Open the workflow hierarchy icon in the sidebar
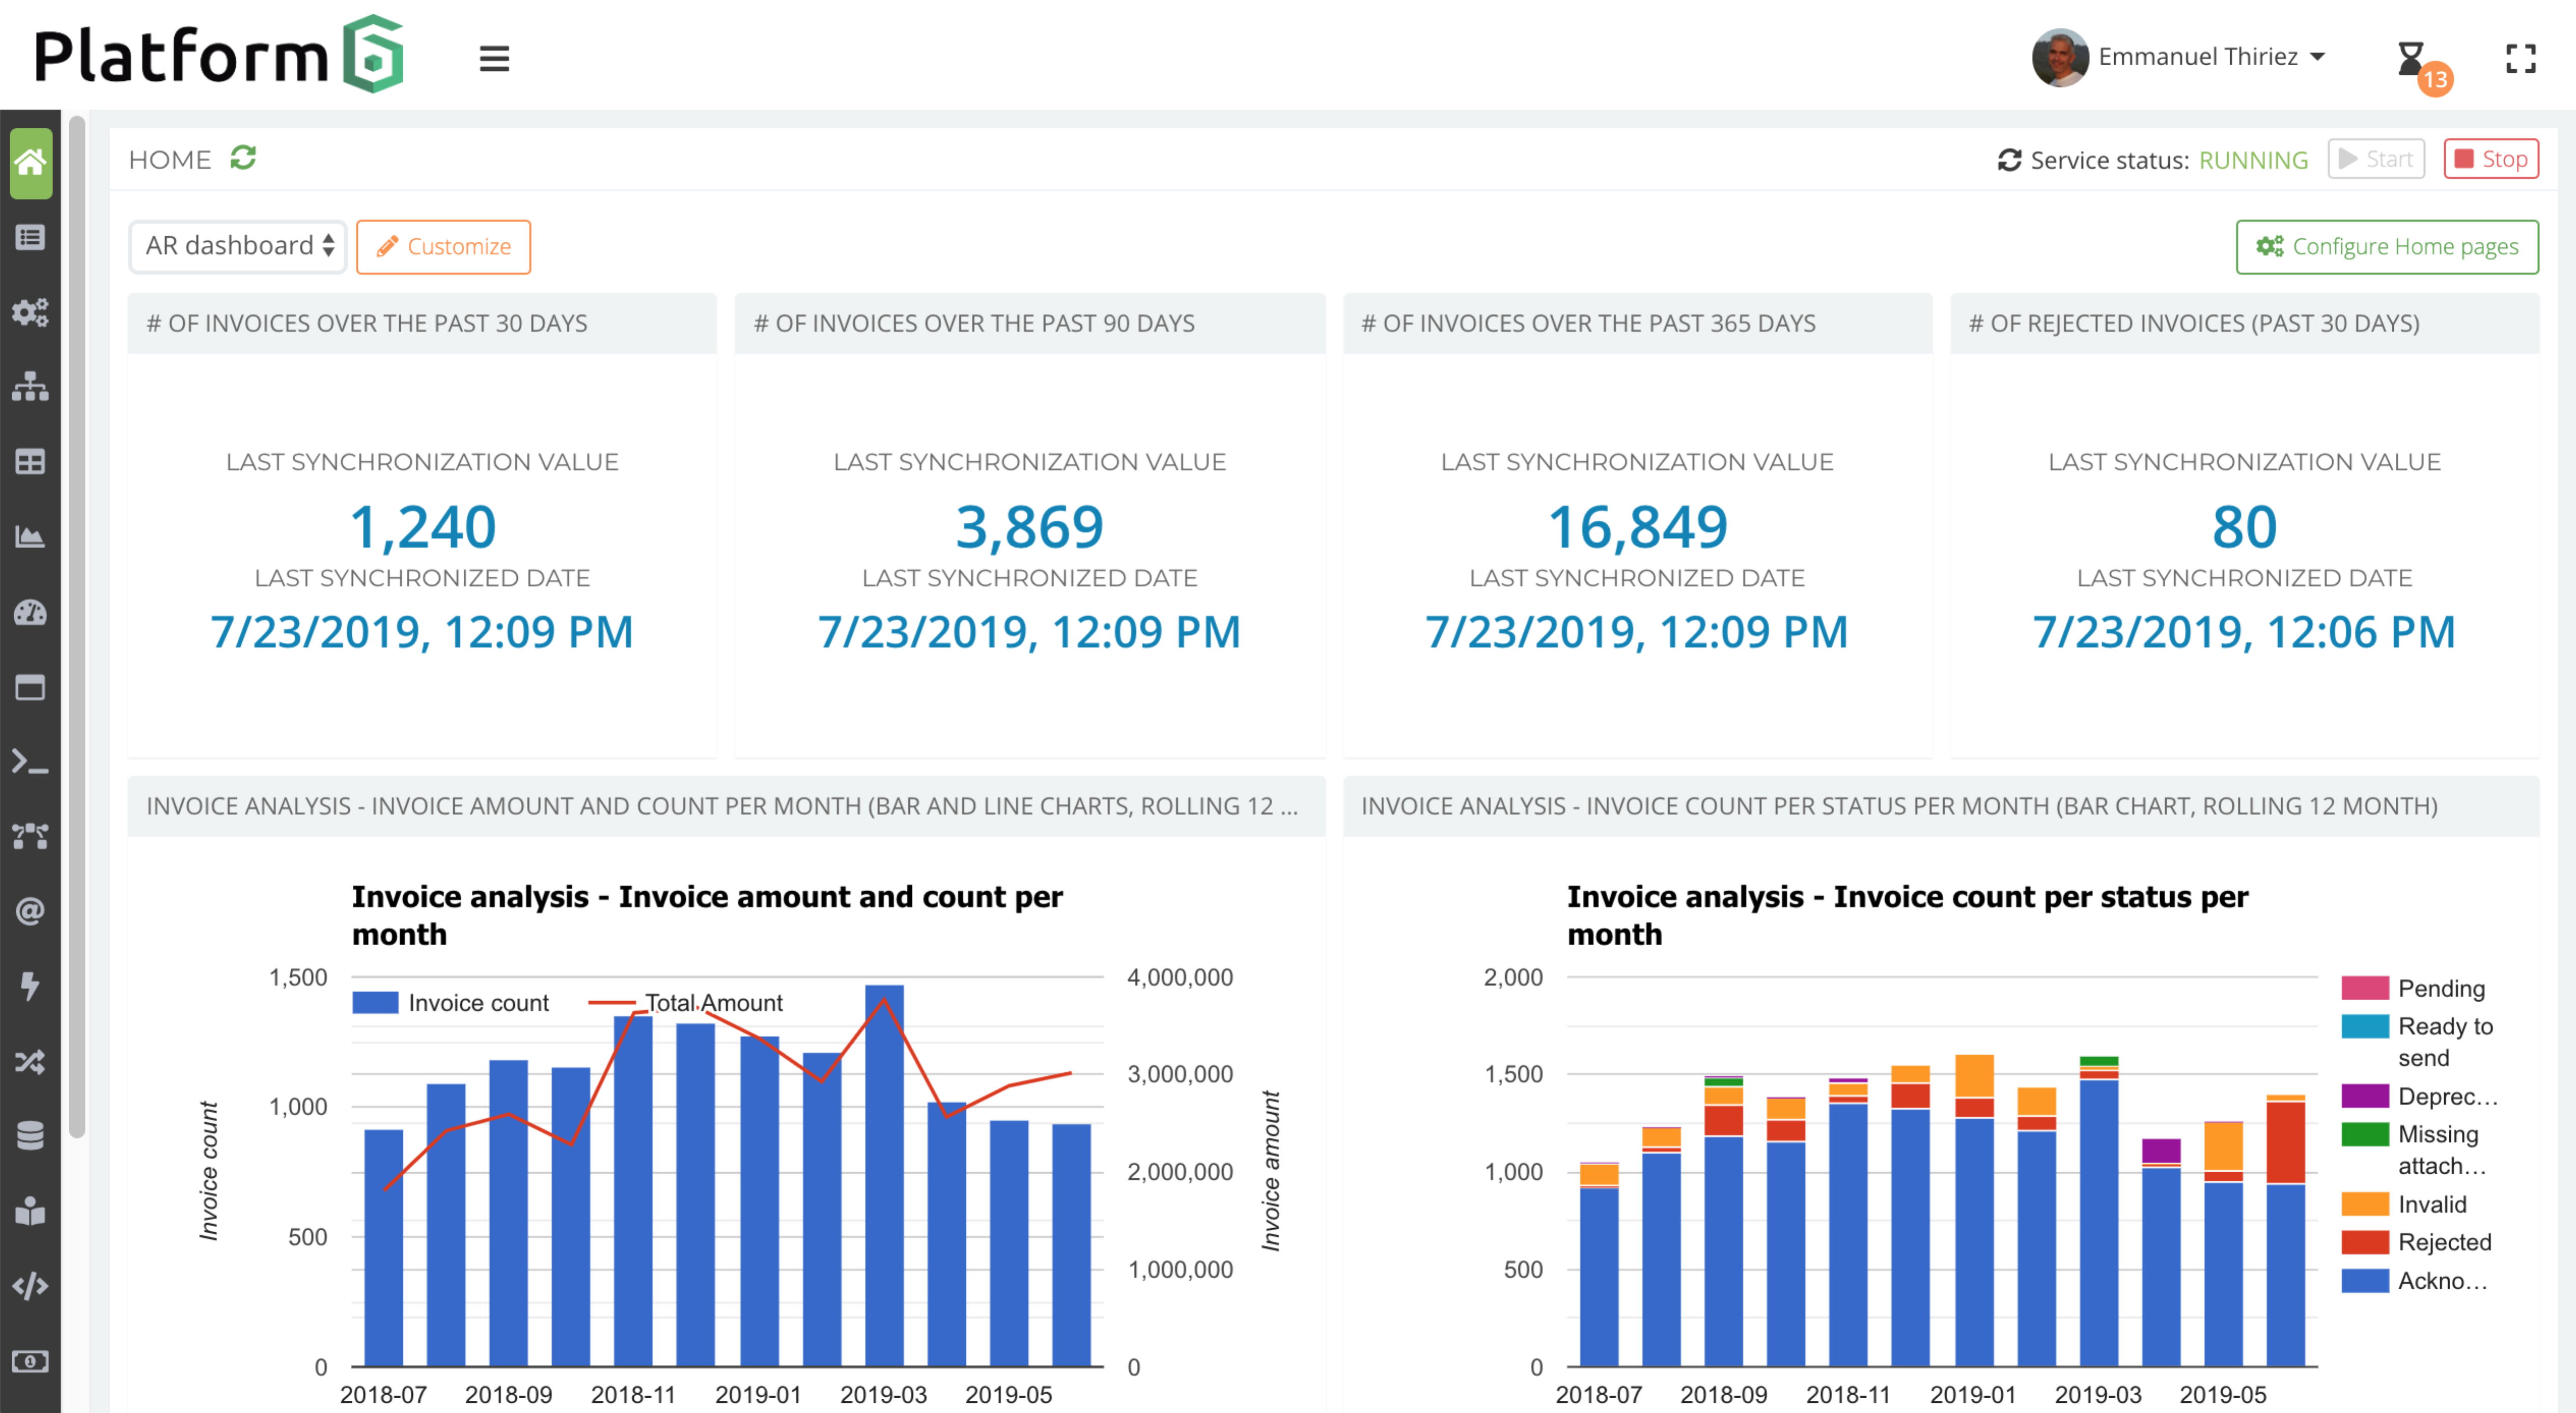This screenshot has width=2576, height=1413. click(30, 387)
